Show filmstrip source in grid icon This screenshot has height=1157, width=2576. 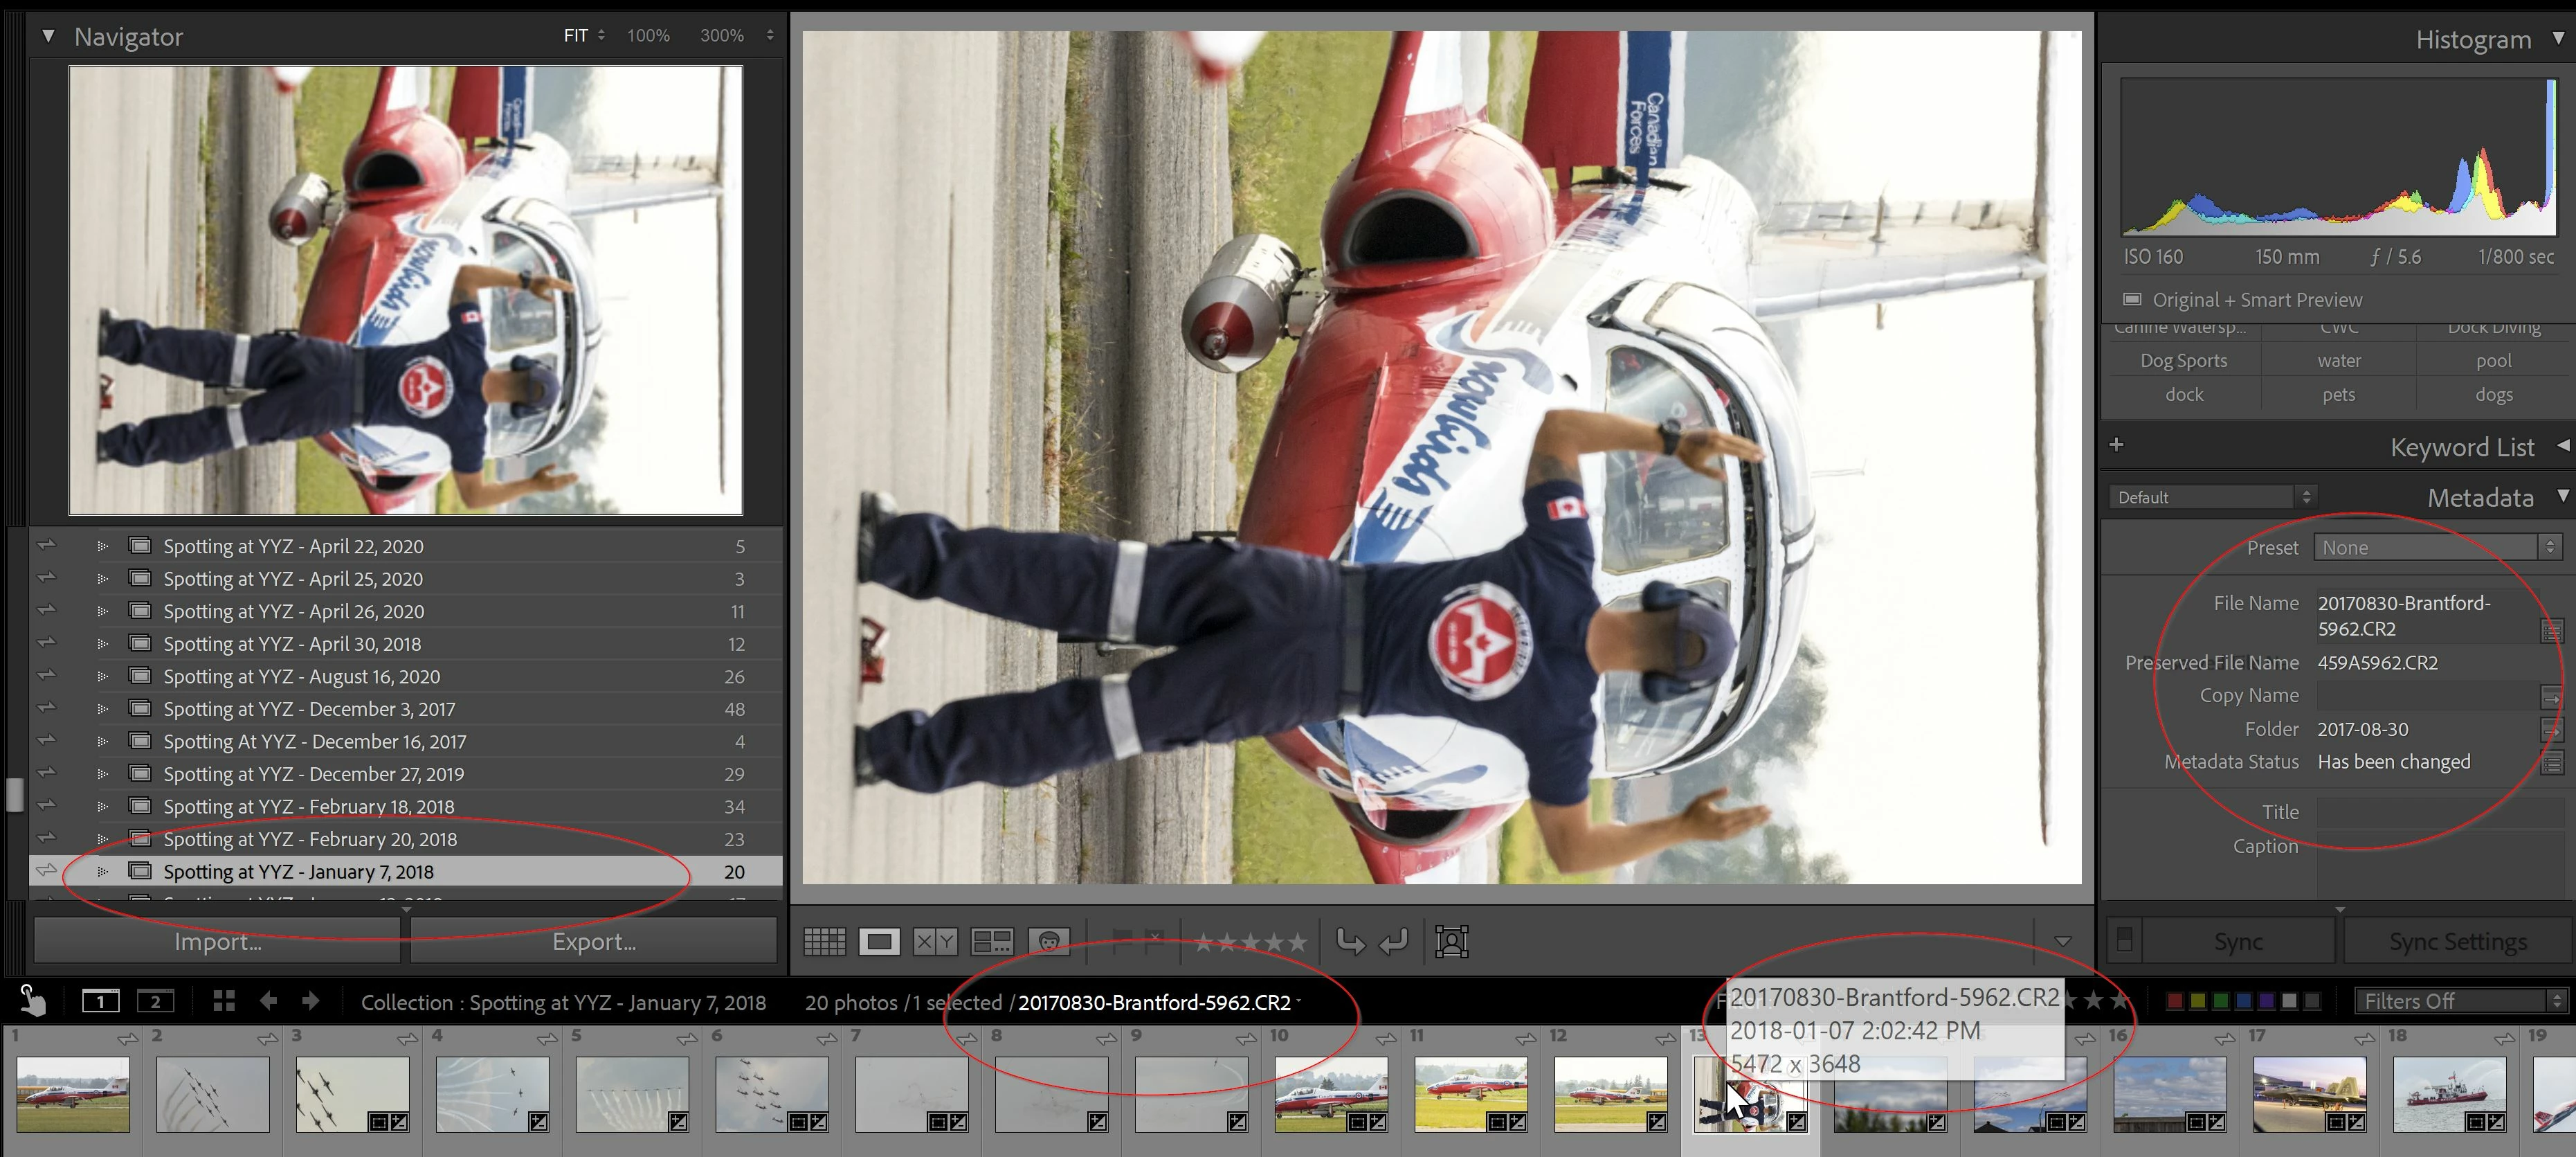224,1001
